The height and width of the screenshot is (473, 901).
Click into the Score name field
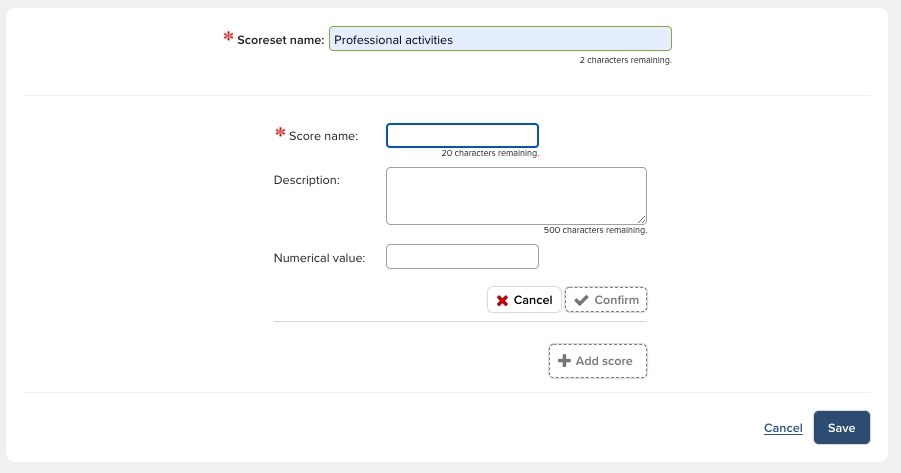(x=462, y=135)
